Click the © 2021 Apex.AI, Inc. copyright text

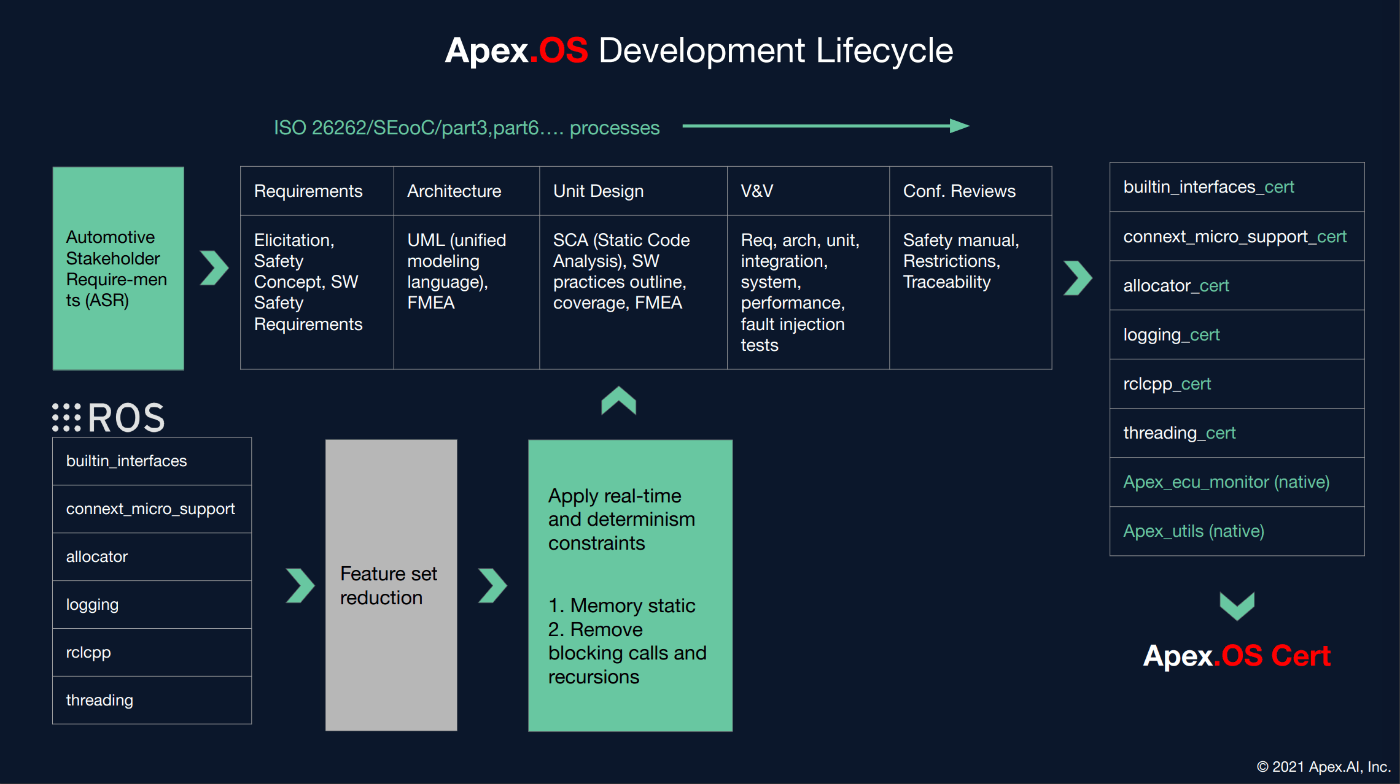tap(1323, 767)
